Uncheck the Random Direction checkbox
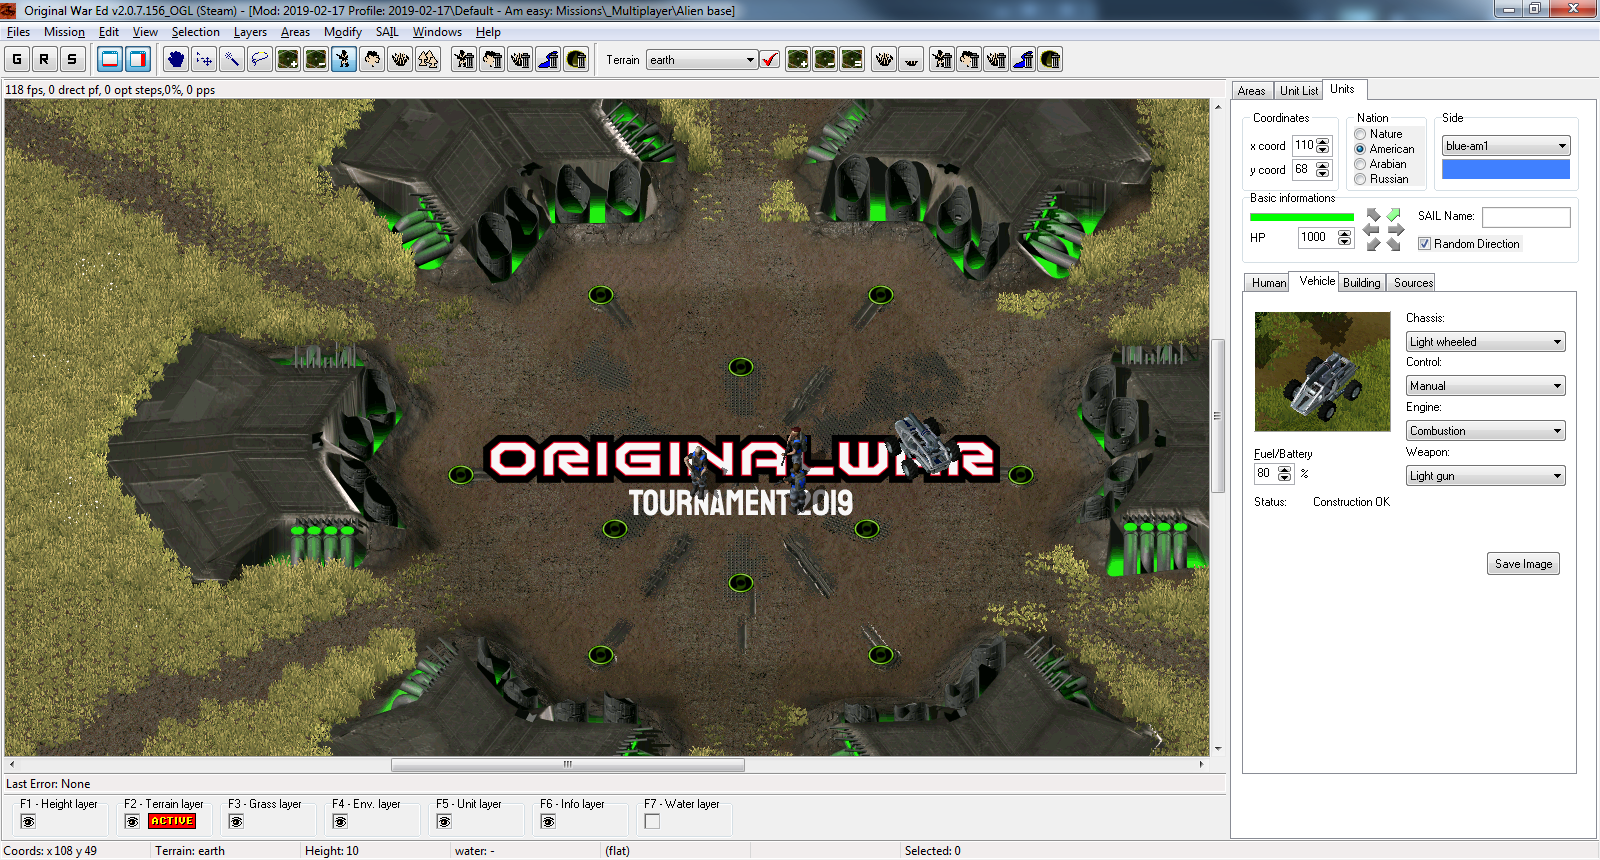The width and height of the screenshot is (1600, 860). coord(1425,244)
